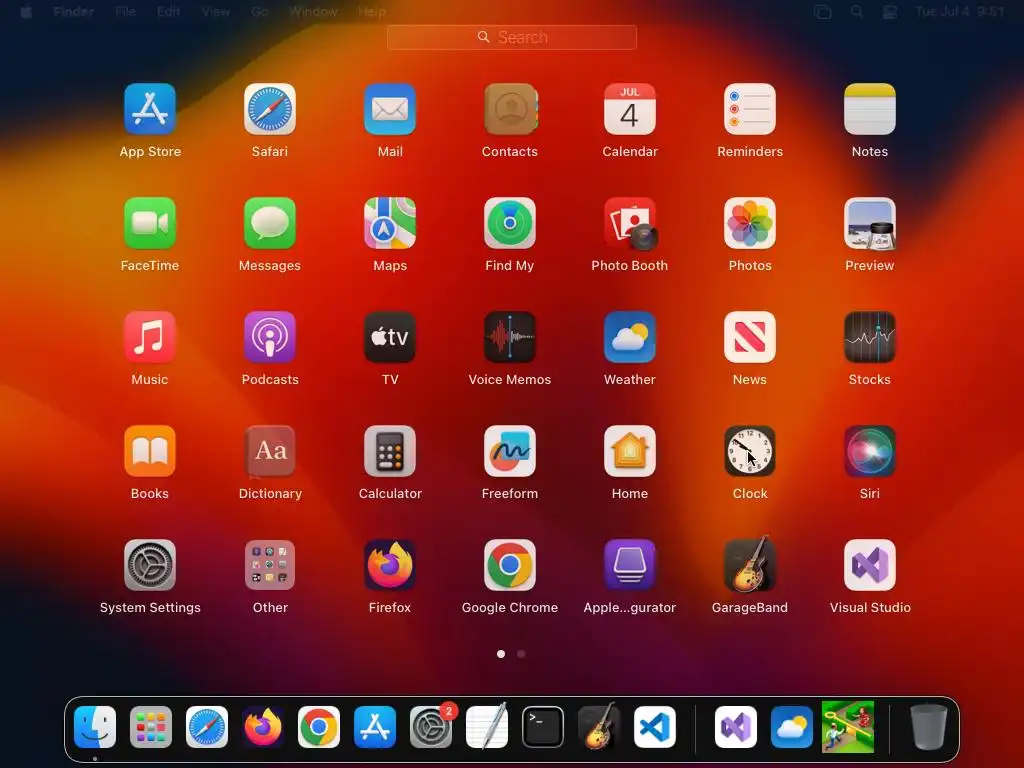Open the Apple TV app
This screenshot has width=1024, height=768.
pyautogui.click(x=390, y=337)
